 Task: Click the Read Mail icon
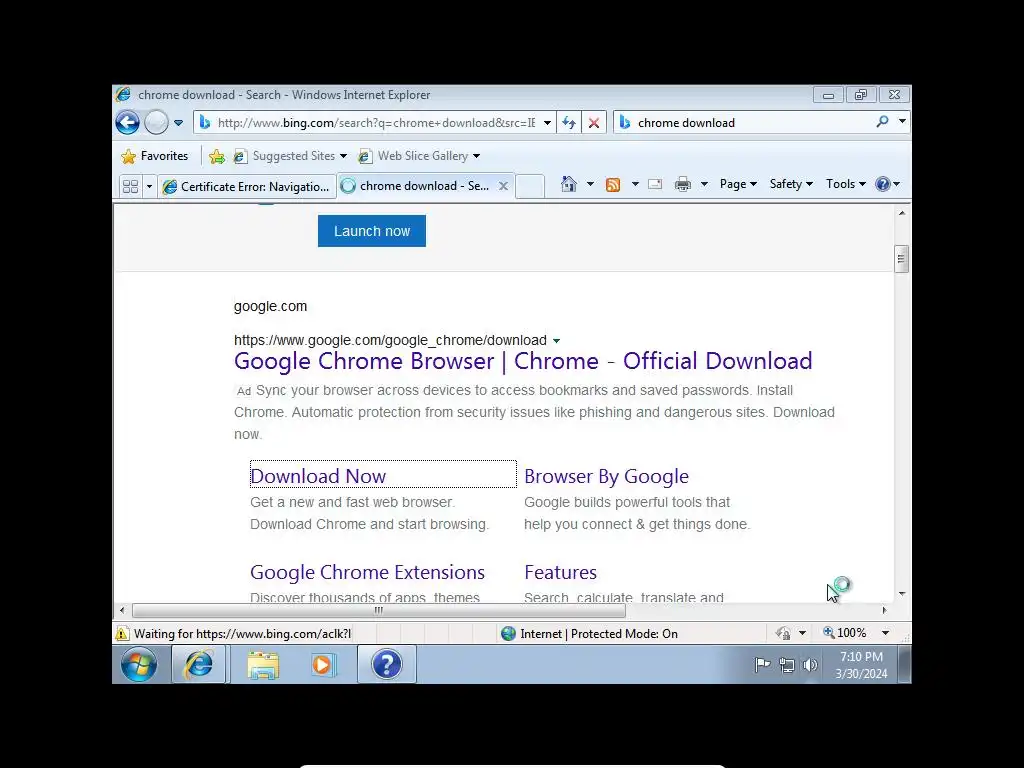(x=655, y=184)
